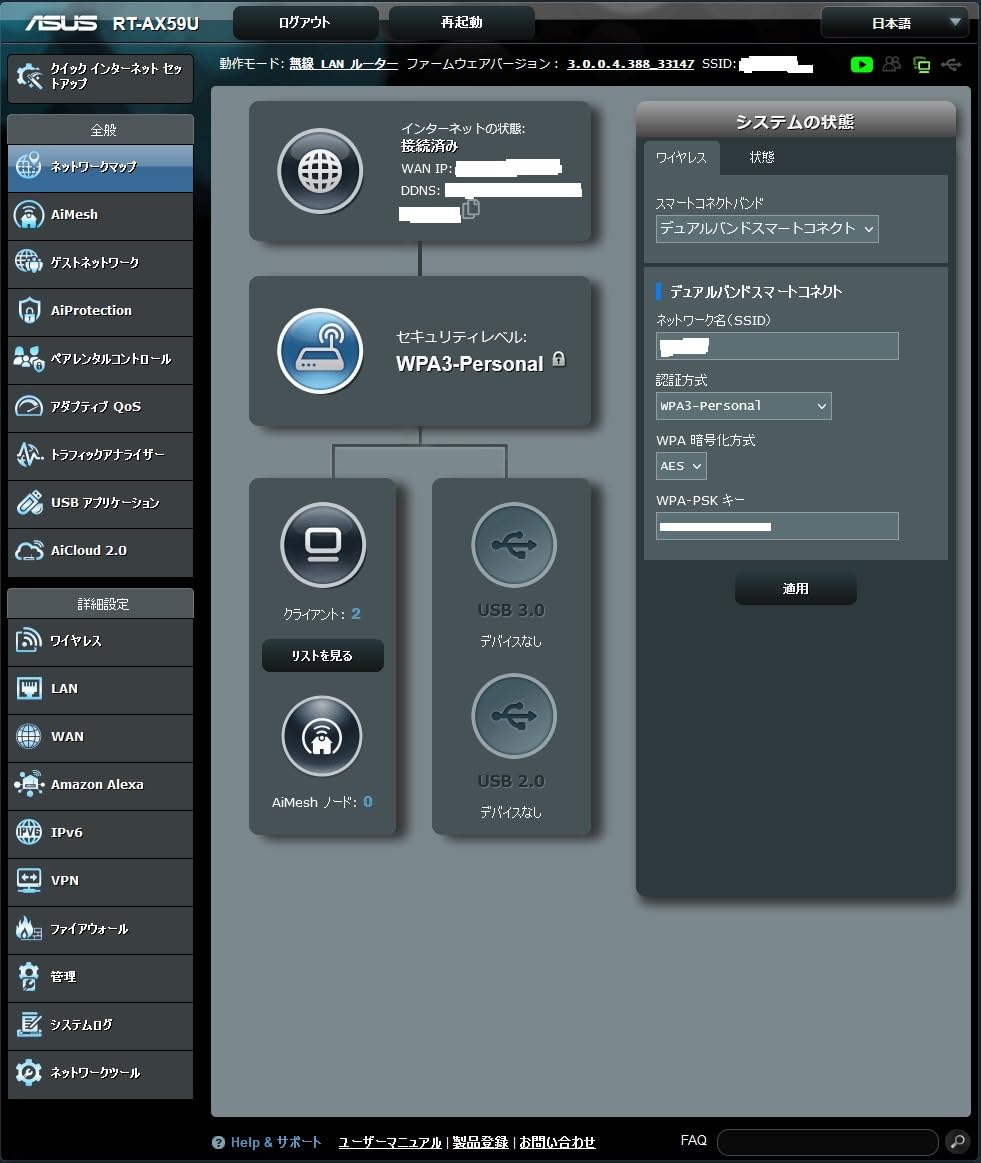Image resolution: width=981 pixels, height=1163 pixels.
Task: Expand the スマートコネクトバンド dropdown
Action: [767, 229]
